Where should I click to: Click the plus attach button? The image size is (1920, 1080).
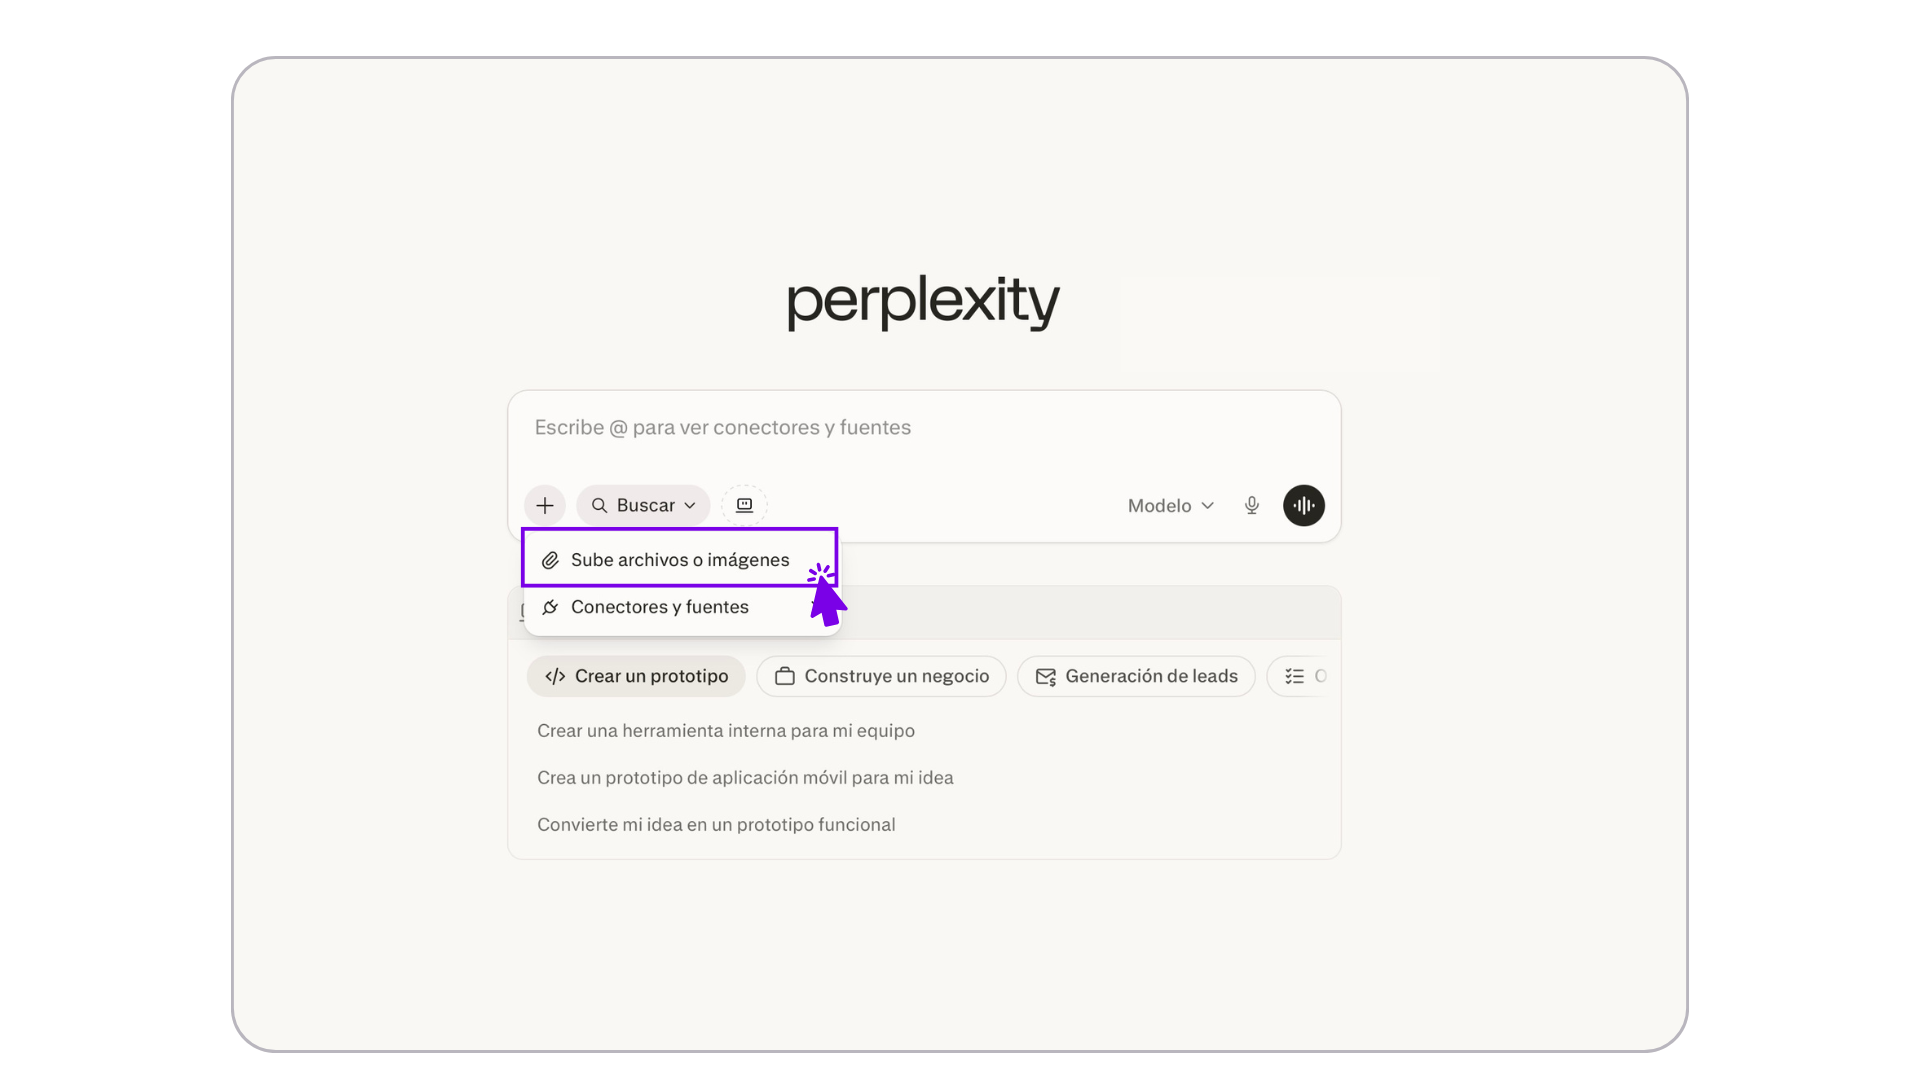coord(544,505)
